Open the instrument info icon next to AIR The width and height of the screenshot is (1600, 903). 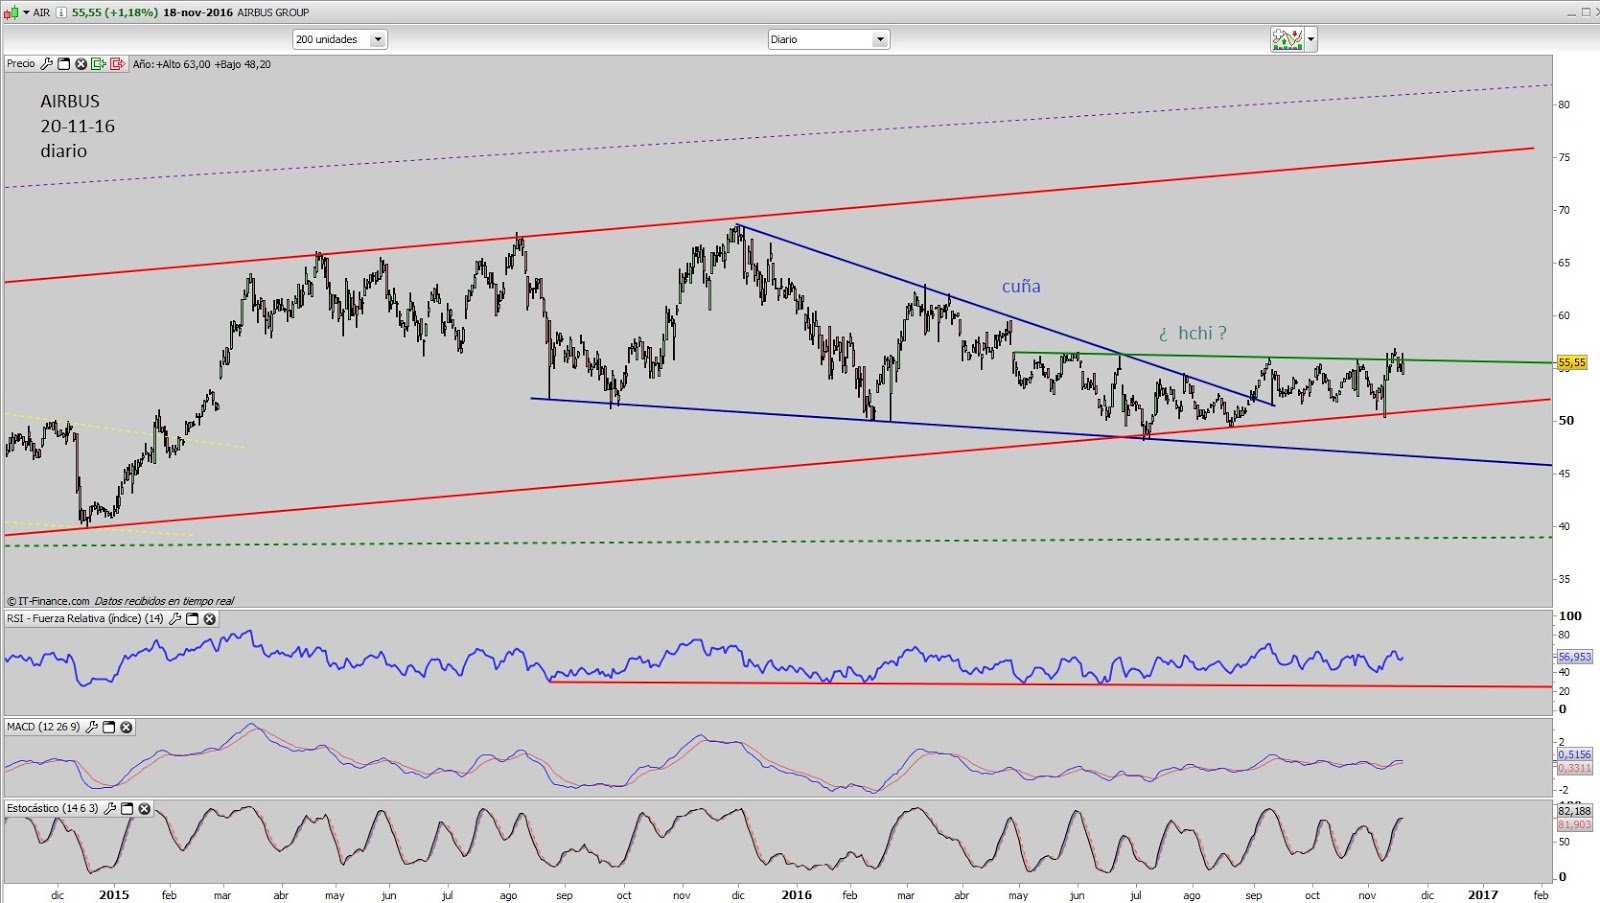pos(61,12)
